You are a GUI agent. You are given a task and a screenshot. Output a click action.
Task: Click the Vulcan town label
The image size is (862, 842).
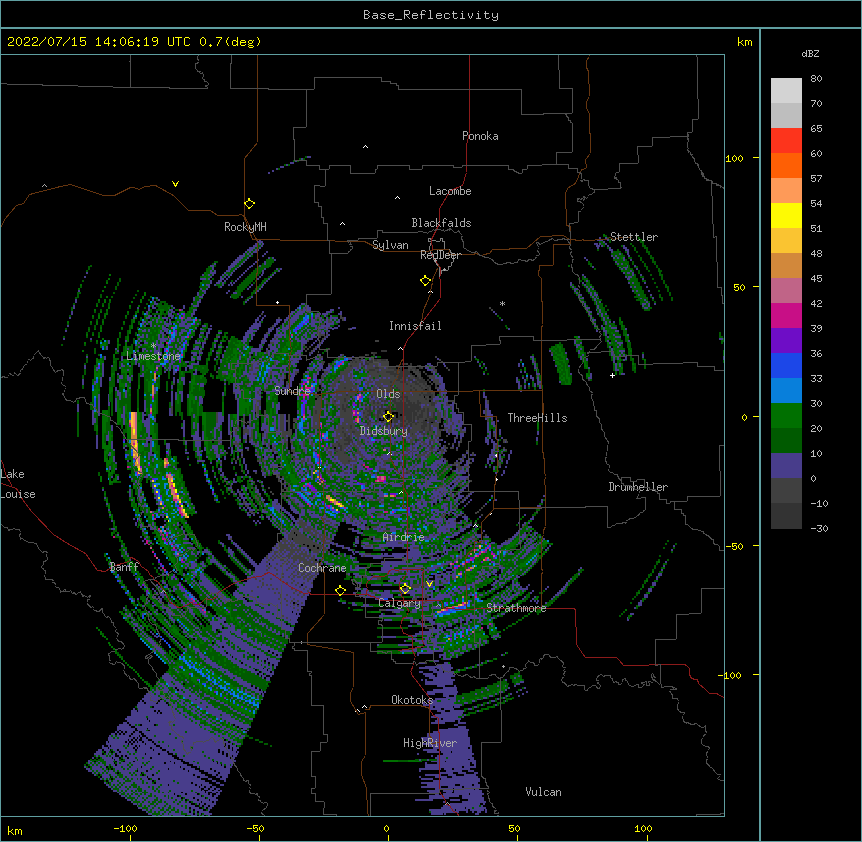(x=543, y=792)
